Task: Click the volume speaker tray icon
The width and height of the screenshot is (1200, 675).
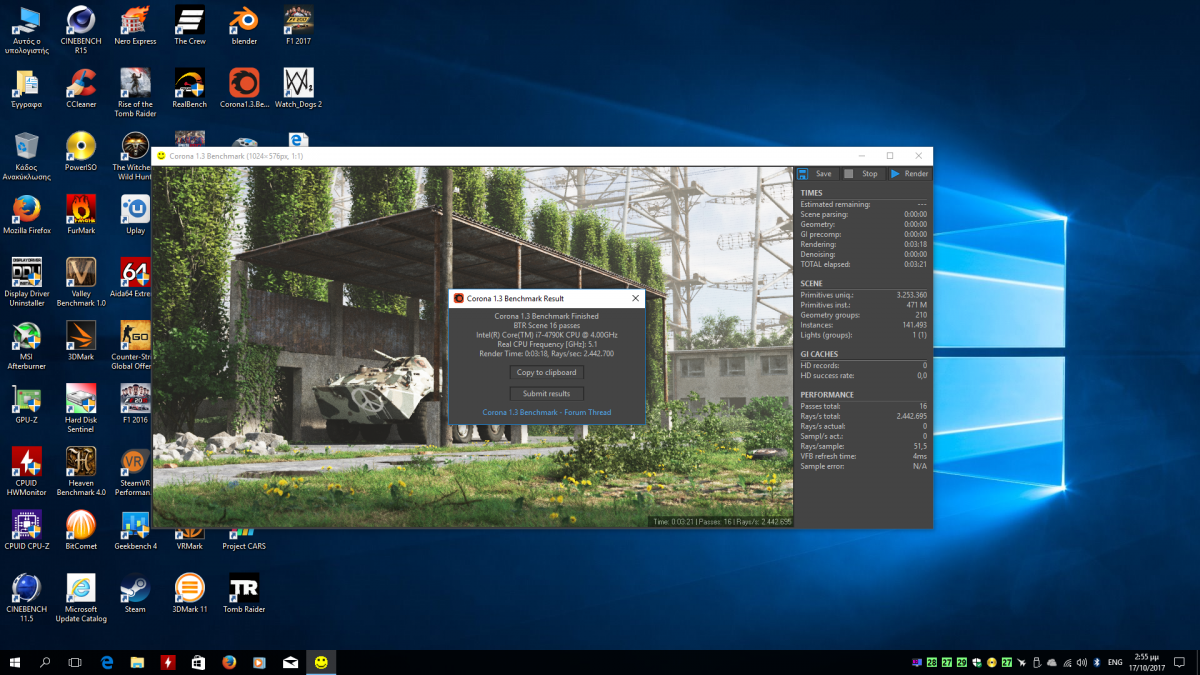Action: click(x=1080, y=662)
